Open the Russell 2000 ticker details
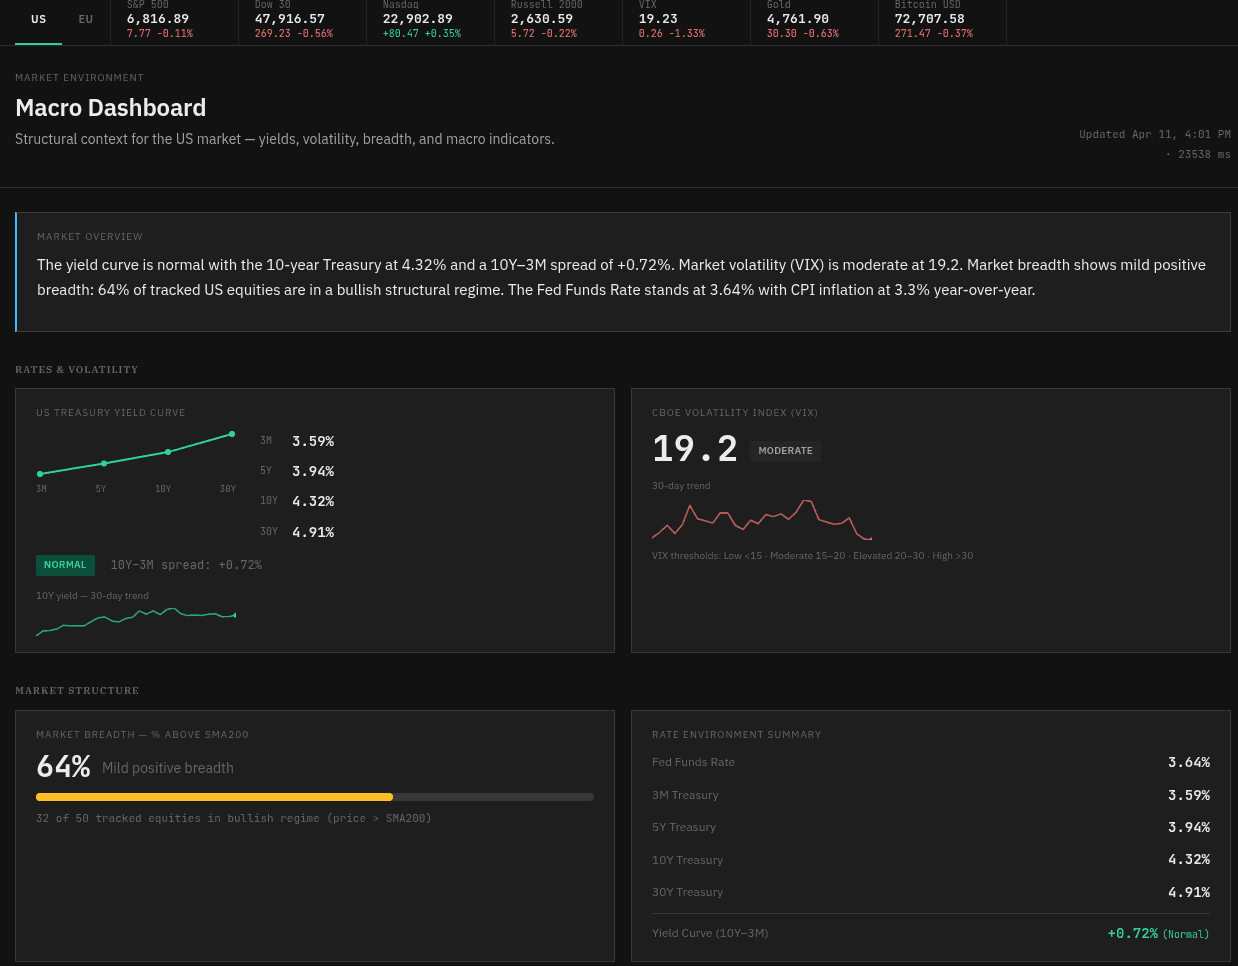The height and width of the screenshot is (966, 1238). pyautogui.click(x=556, y=18)
